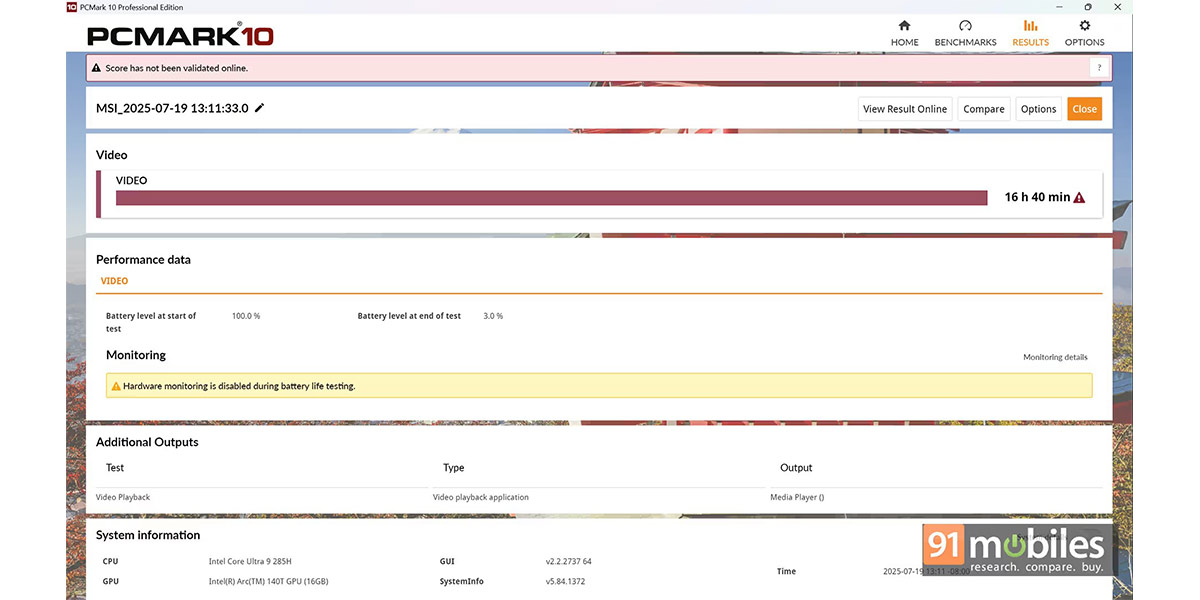Open the result Options button
Image resolution: width=1200 pixels, height=600 pixels.
tap(1038, 109)
